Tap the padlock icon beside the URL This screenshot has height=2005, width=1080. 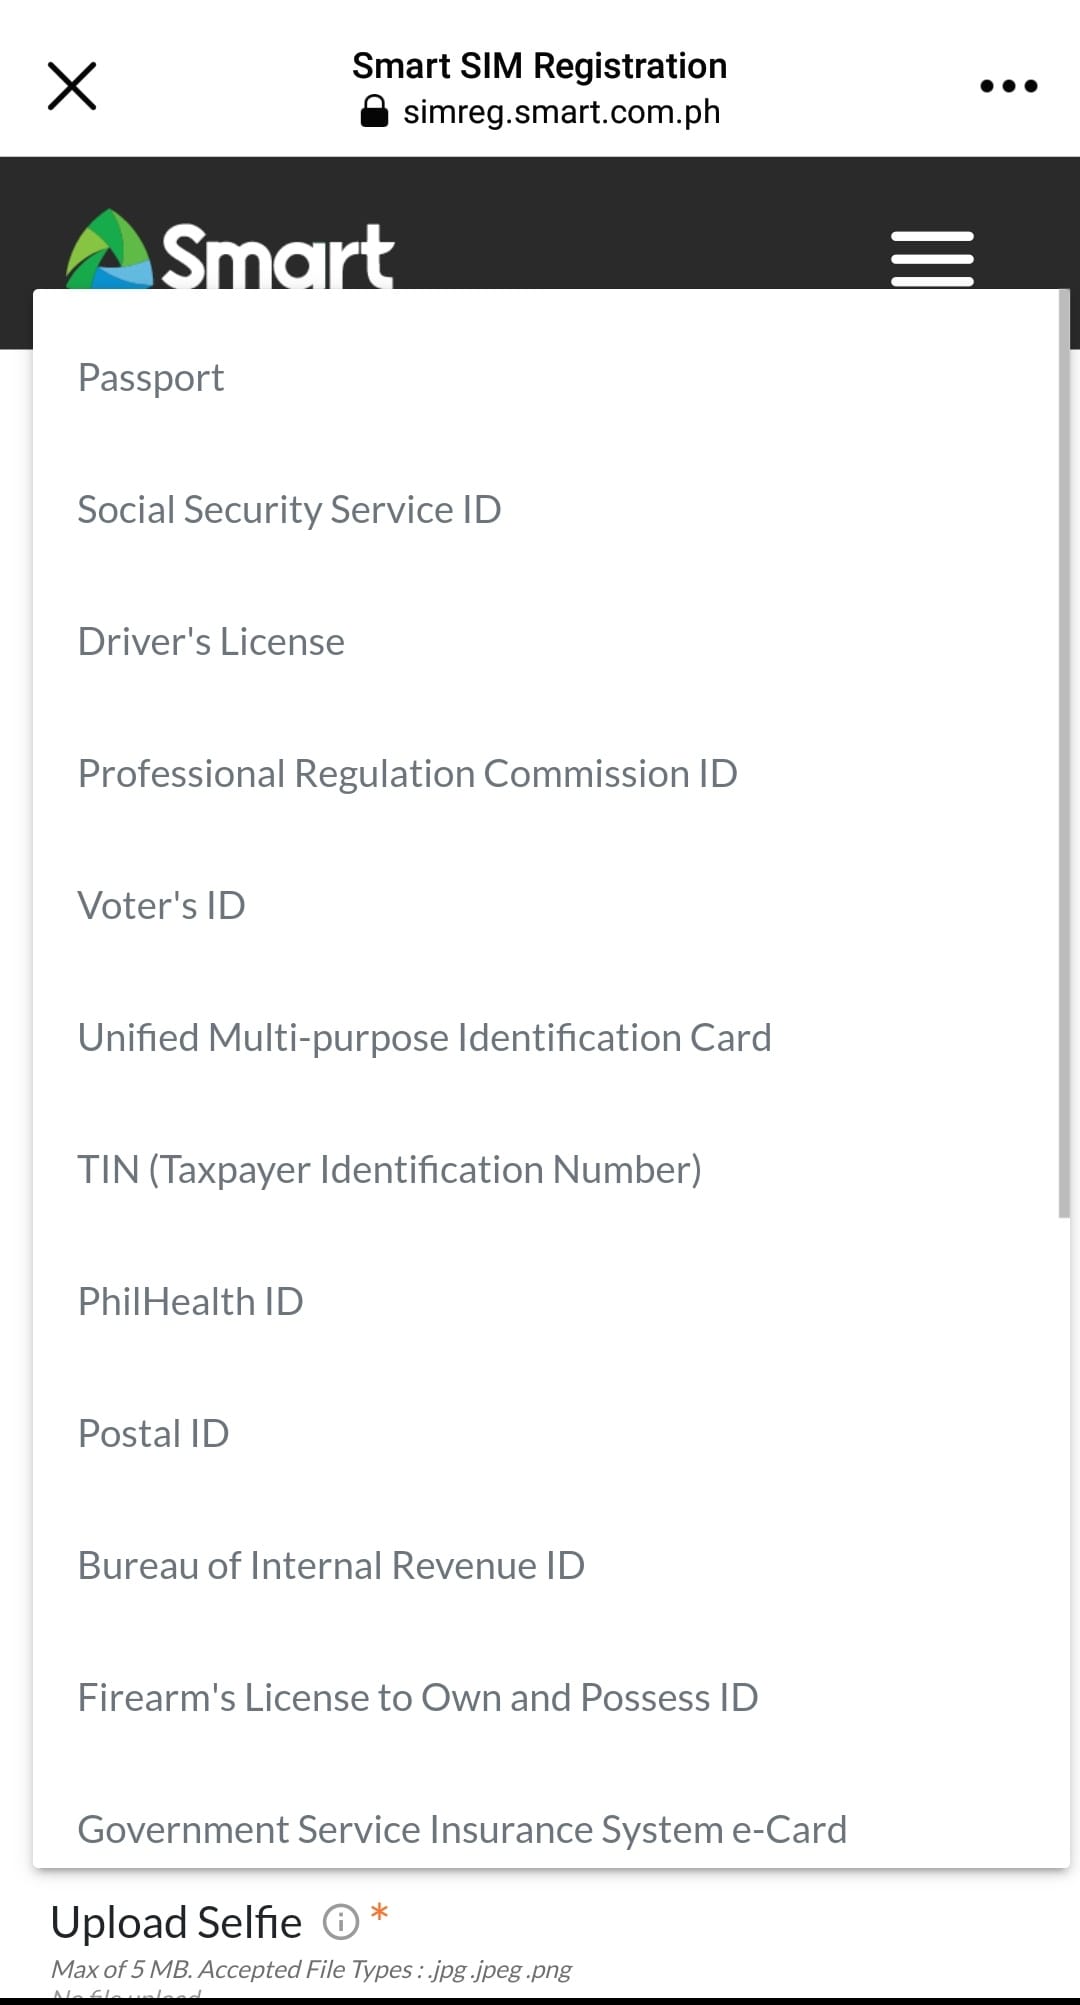(374, 111)
